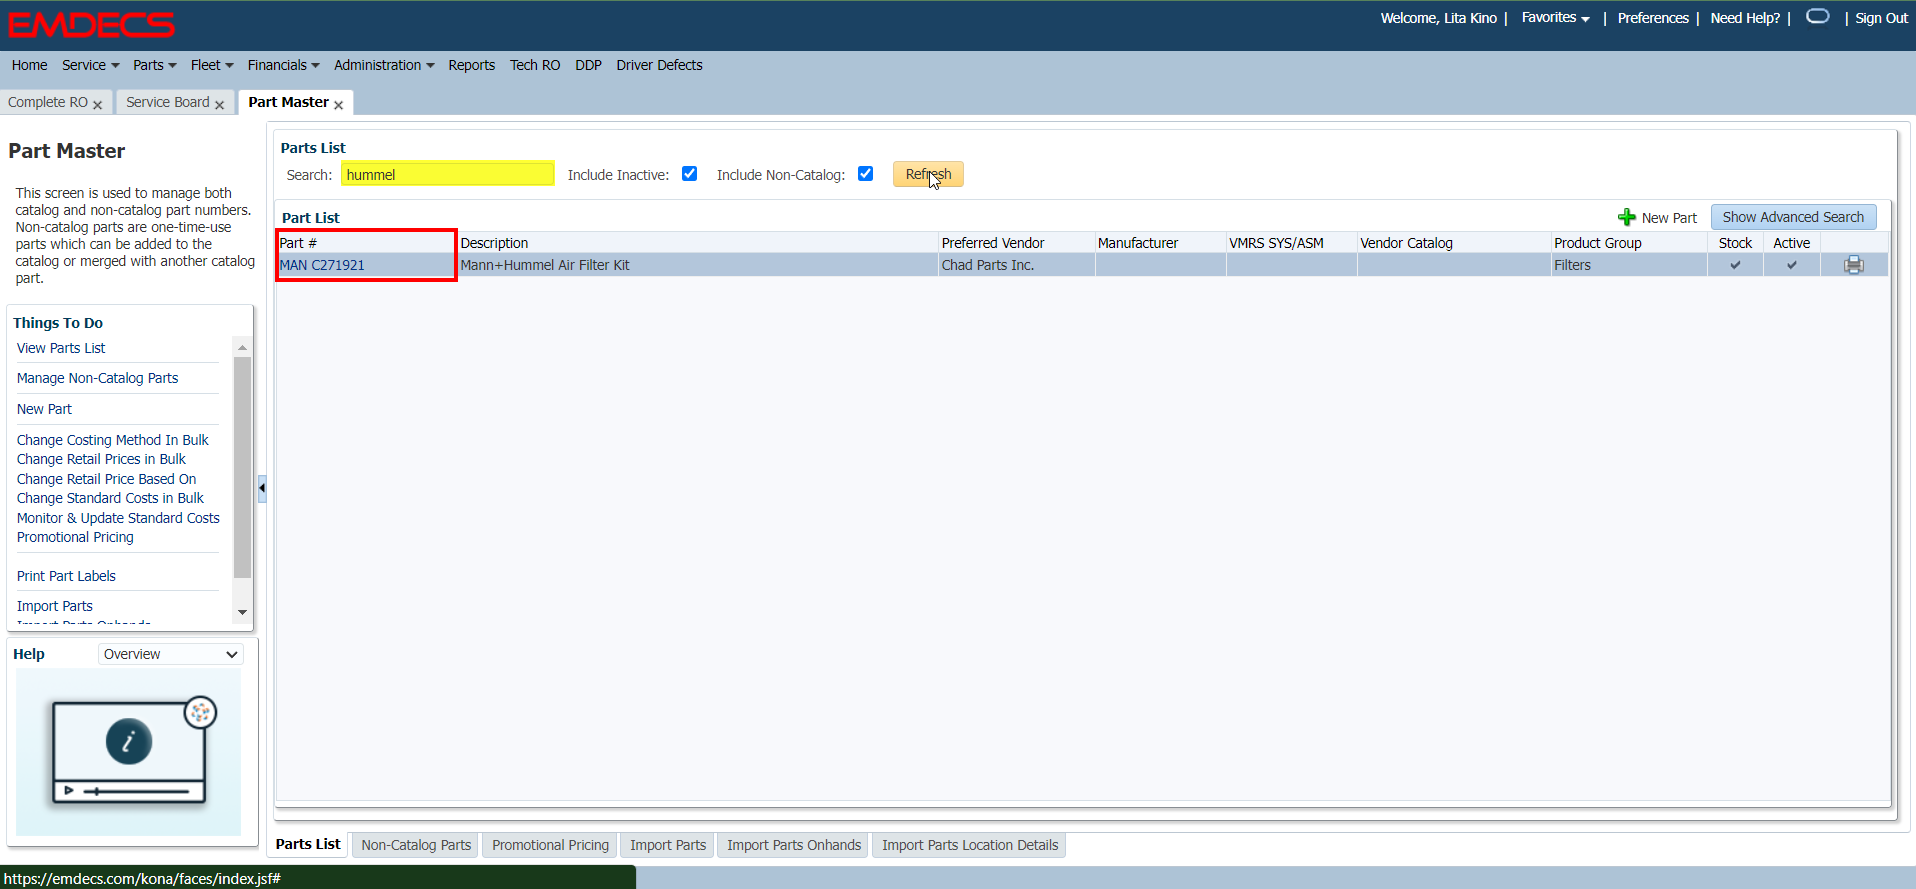This screenshot has height=889, width=1916.
Task: Click Change Costing Method In Bulk link
Action: coord(112,440)
